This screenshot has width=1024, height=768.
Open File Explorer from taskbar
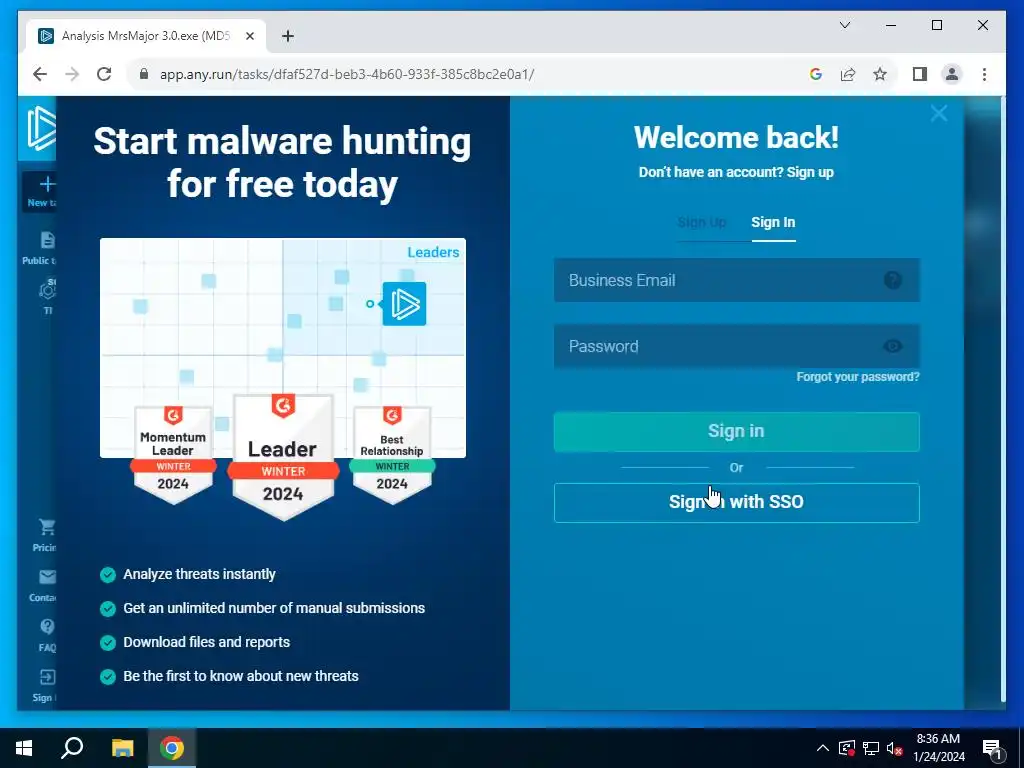[122, 748]
